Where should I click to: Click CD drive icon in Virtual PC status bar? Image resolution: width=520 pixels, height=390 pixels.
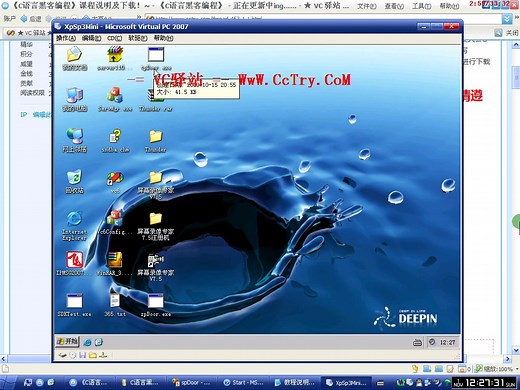click(x=73, y=355)
